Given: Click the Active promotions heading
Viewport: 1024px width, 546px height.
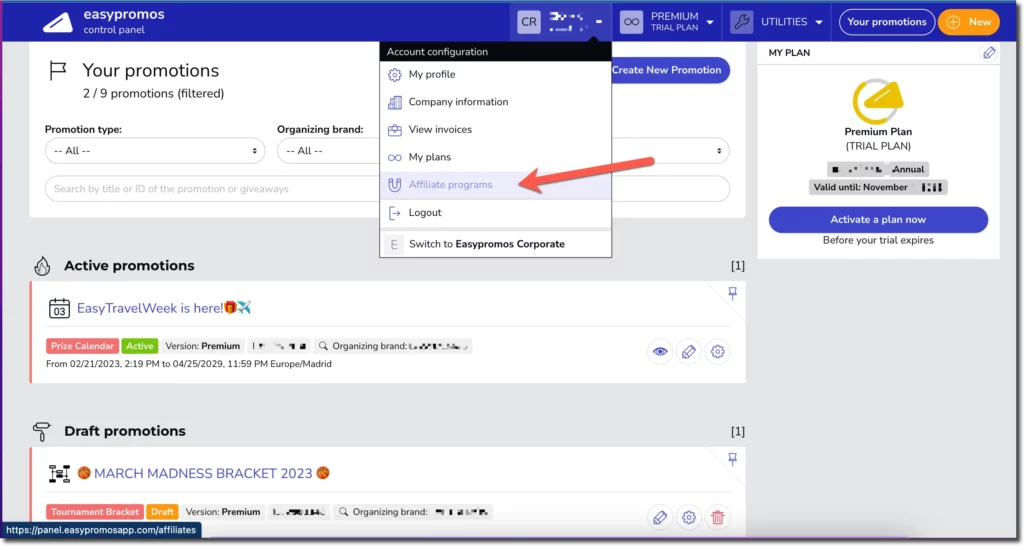Looking at the screenshot, I should pyautogui.click(x=129, y=266).
